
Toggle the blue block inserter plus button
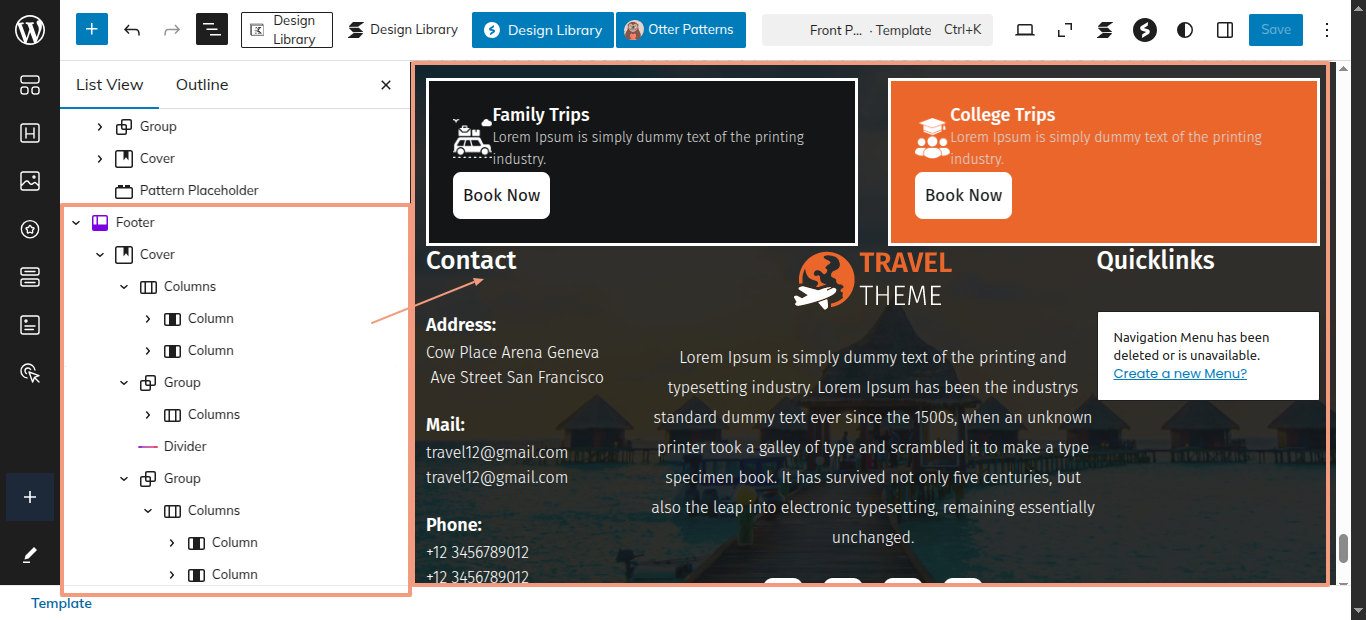[91, 30]
